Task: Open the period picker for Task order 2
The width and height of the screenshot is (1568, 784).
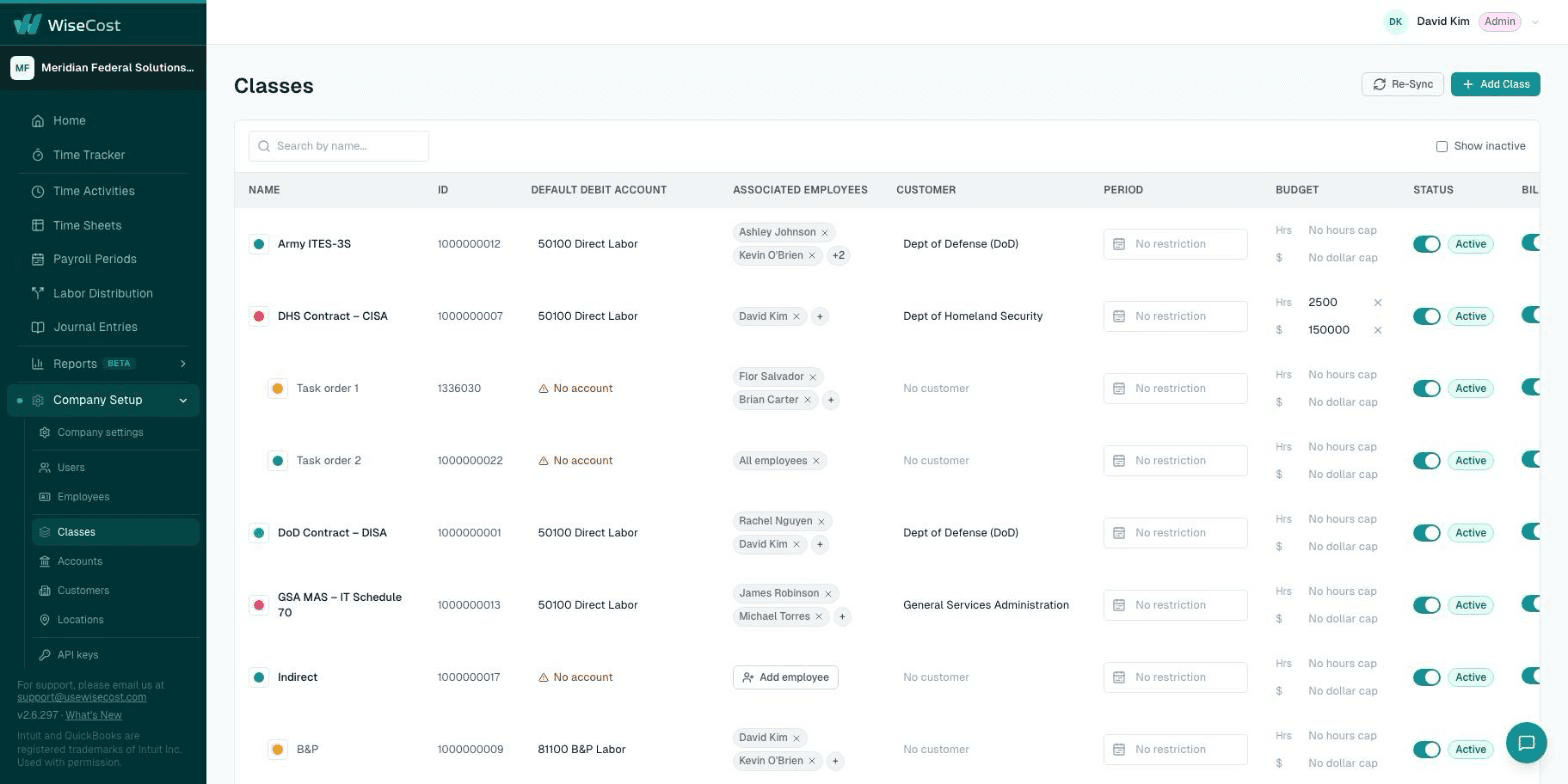Action: pos(1175,461)
